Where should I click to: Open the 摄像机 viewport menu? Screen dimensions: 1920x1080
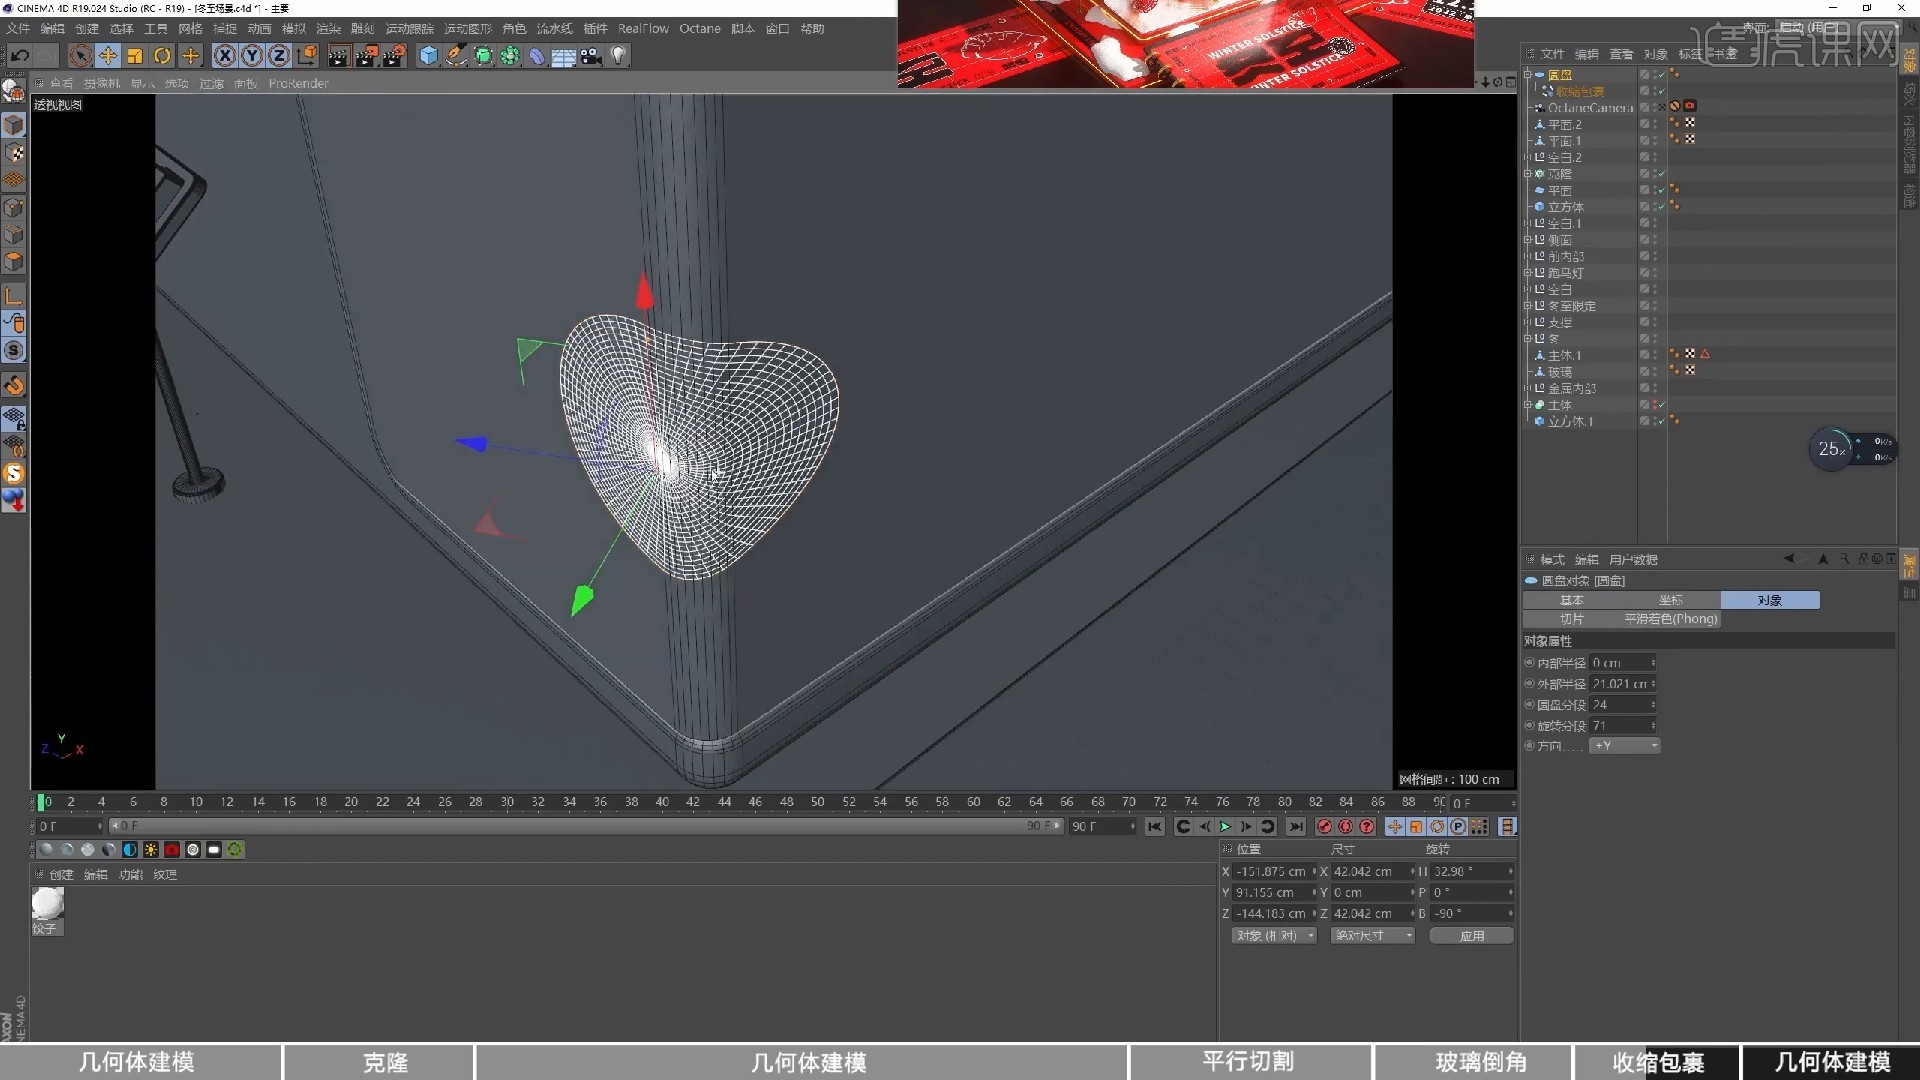coord(102,84)
